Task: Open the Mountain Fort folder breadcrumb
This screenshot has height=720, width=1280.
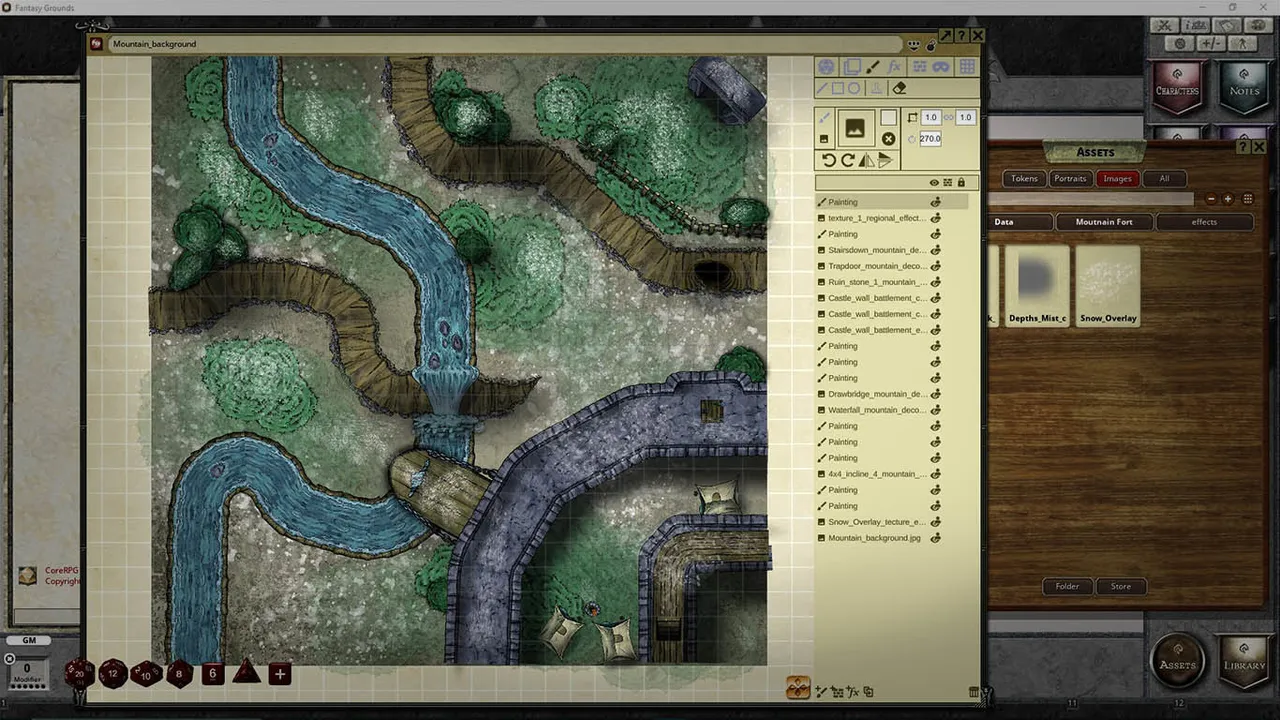Action: (x=1104, y=222)
